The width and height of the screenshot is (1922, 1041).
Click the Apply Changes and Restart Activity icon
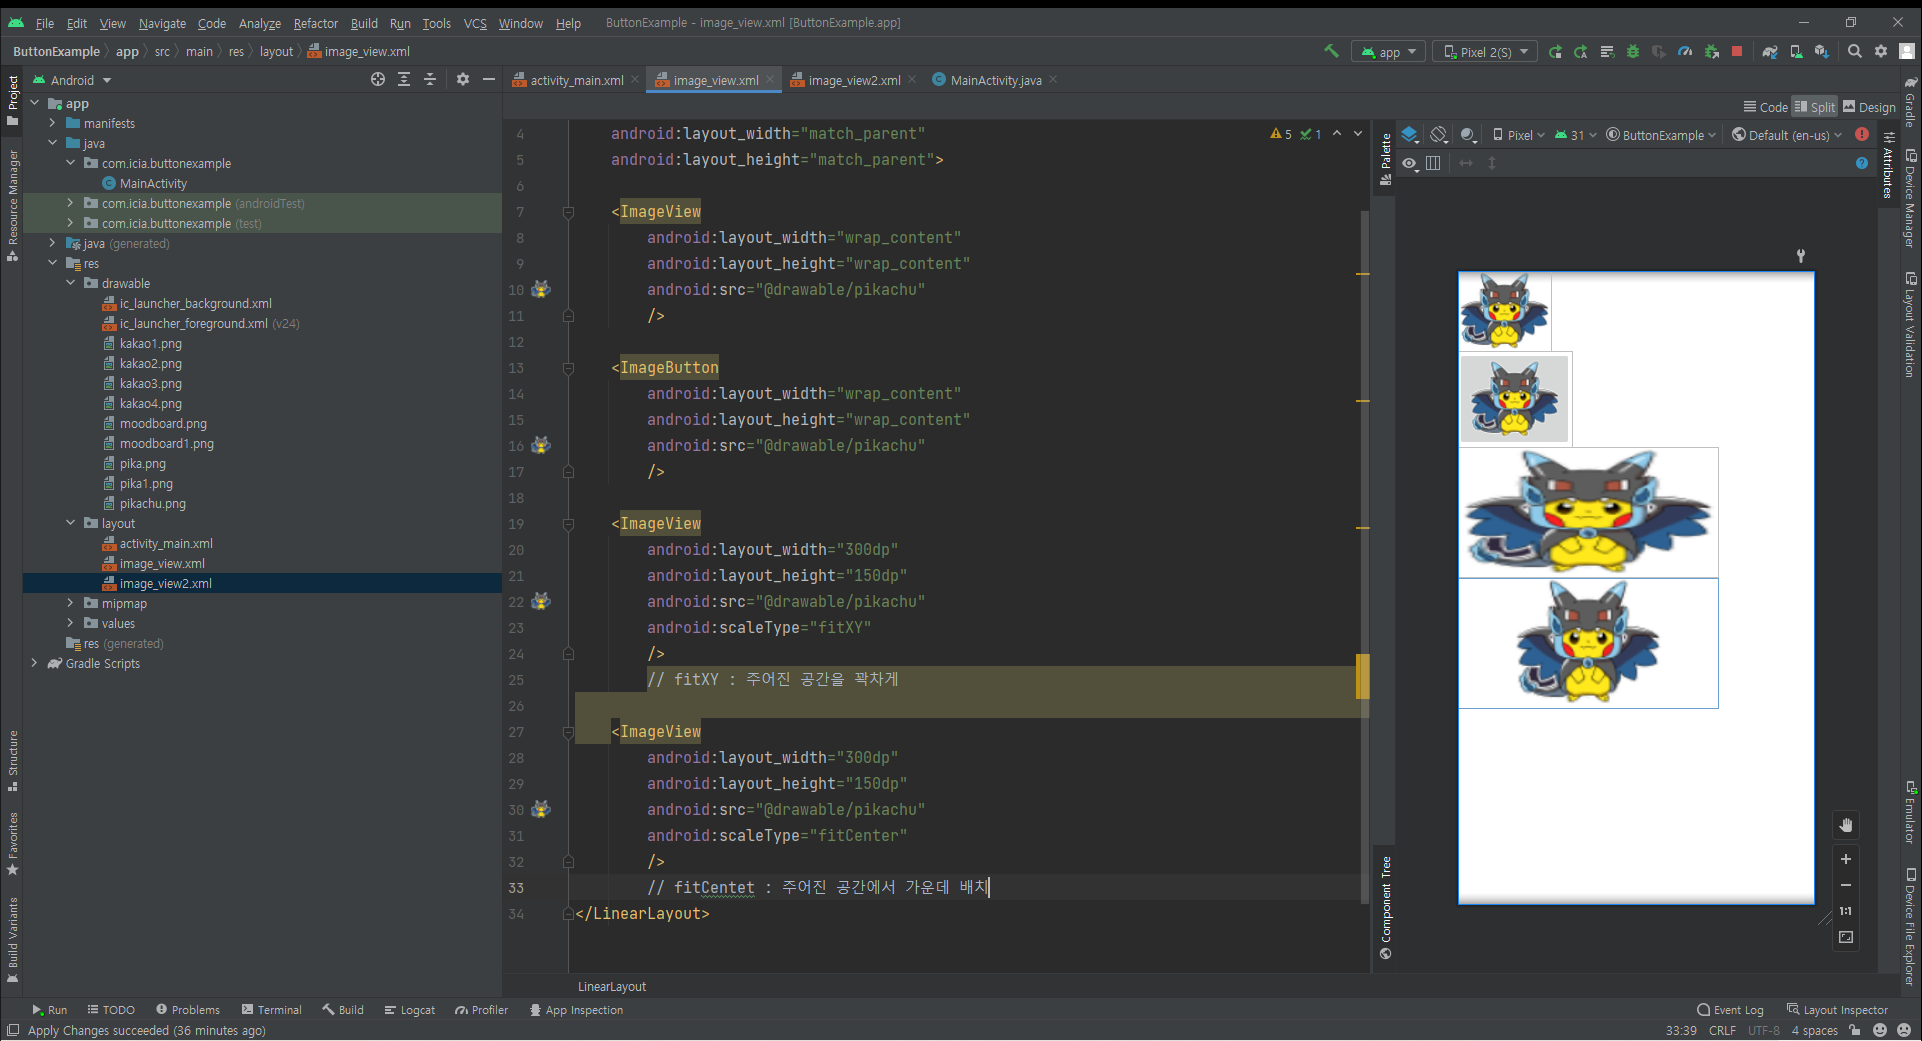pyautogui.click(x=1555, y=51)
